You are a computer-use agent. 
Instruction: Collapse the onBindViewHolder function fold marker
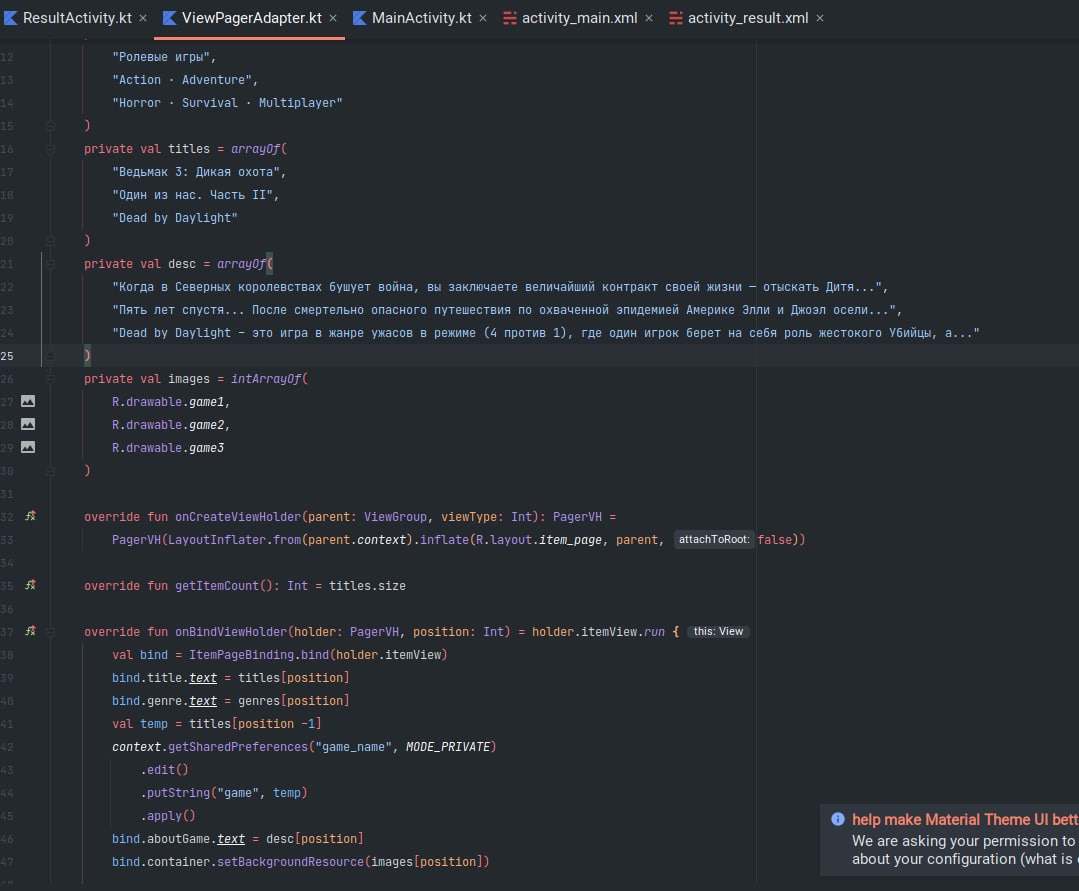coord(50,632)
